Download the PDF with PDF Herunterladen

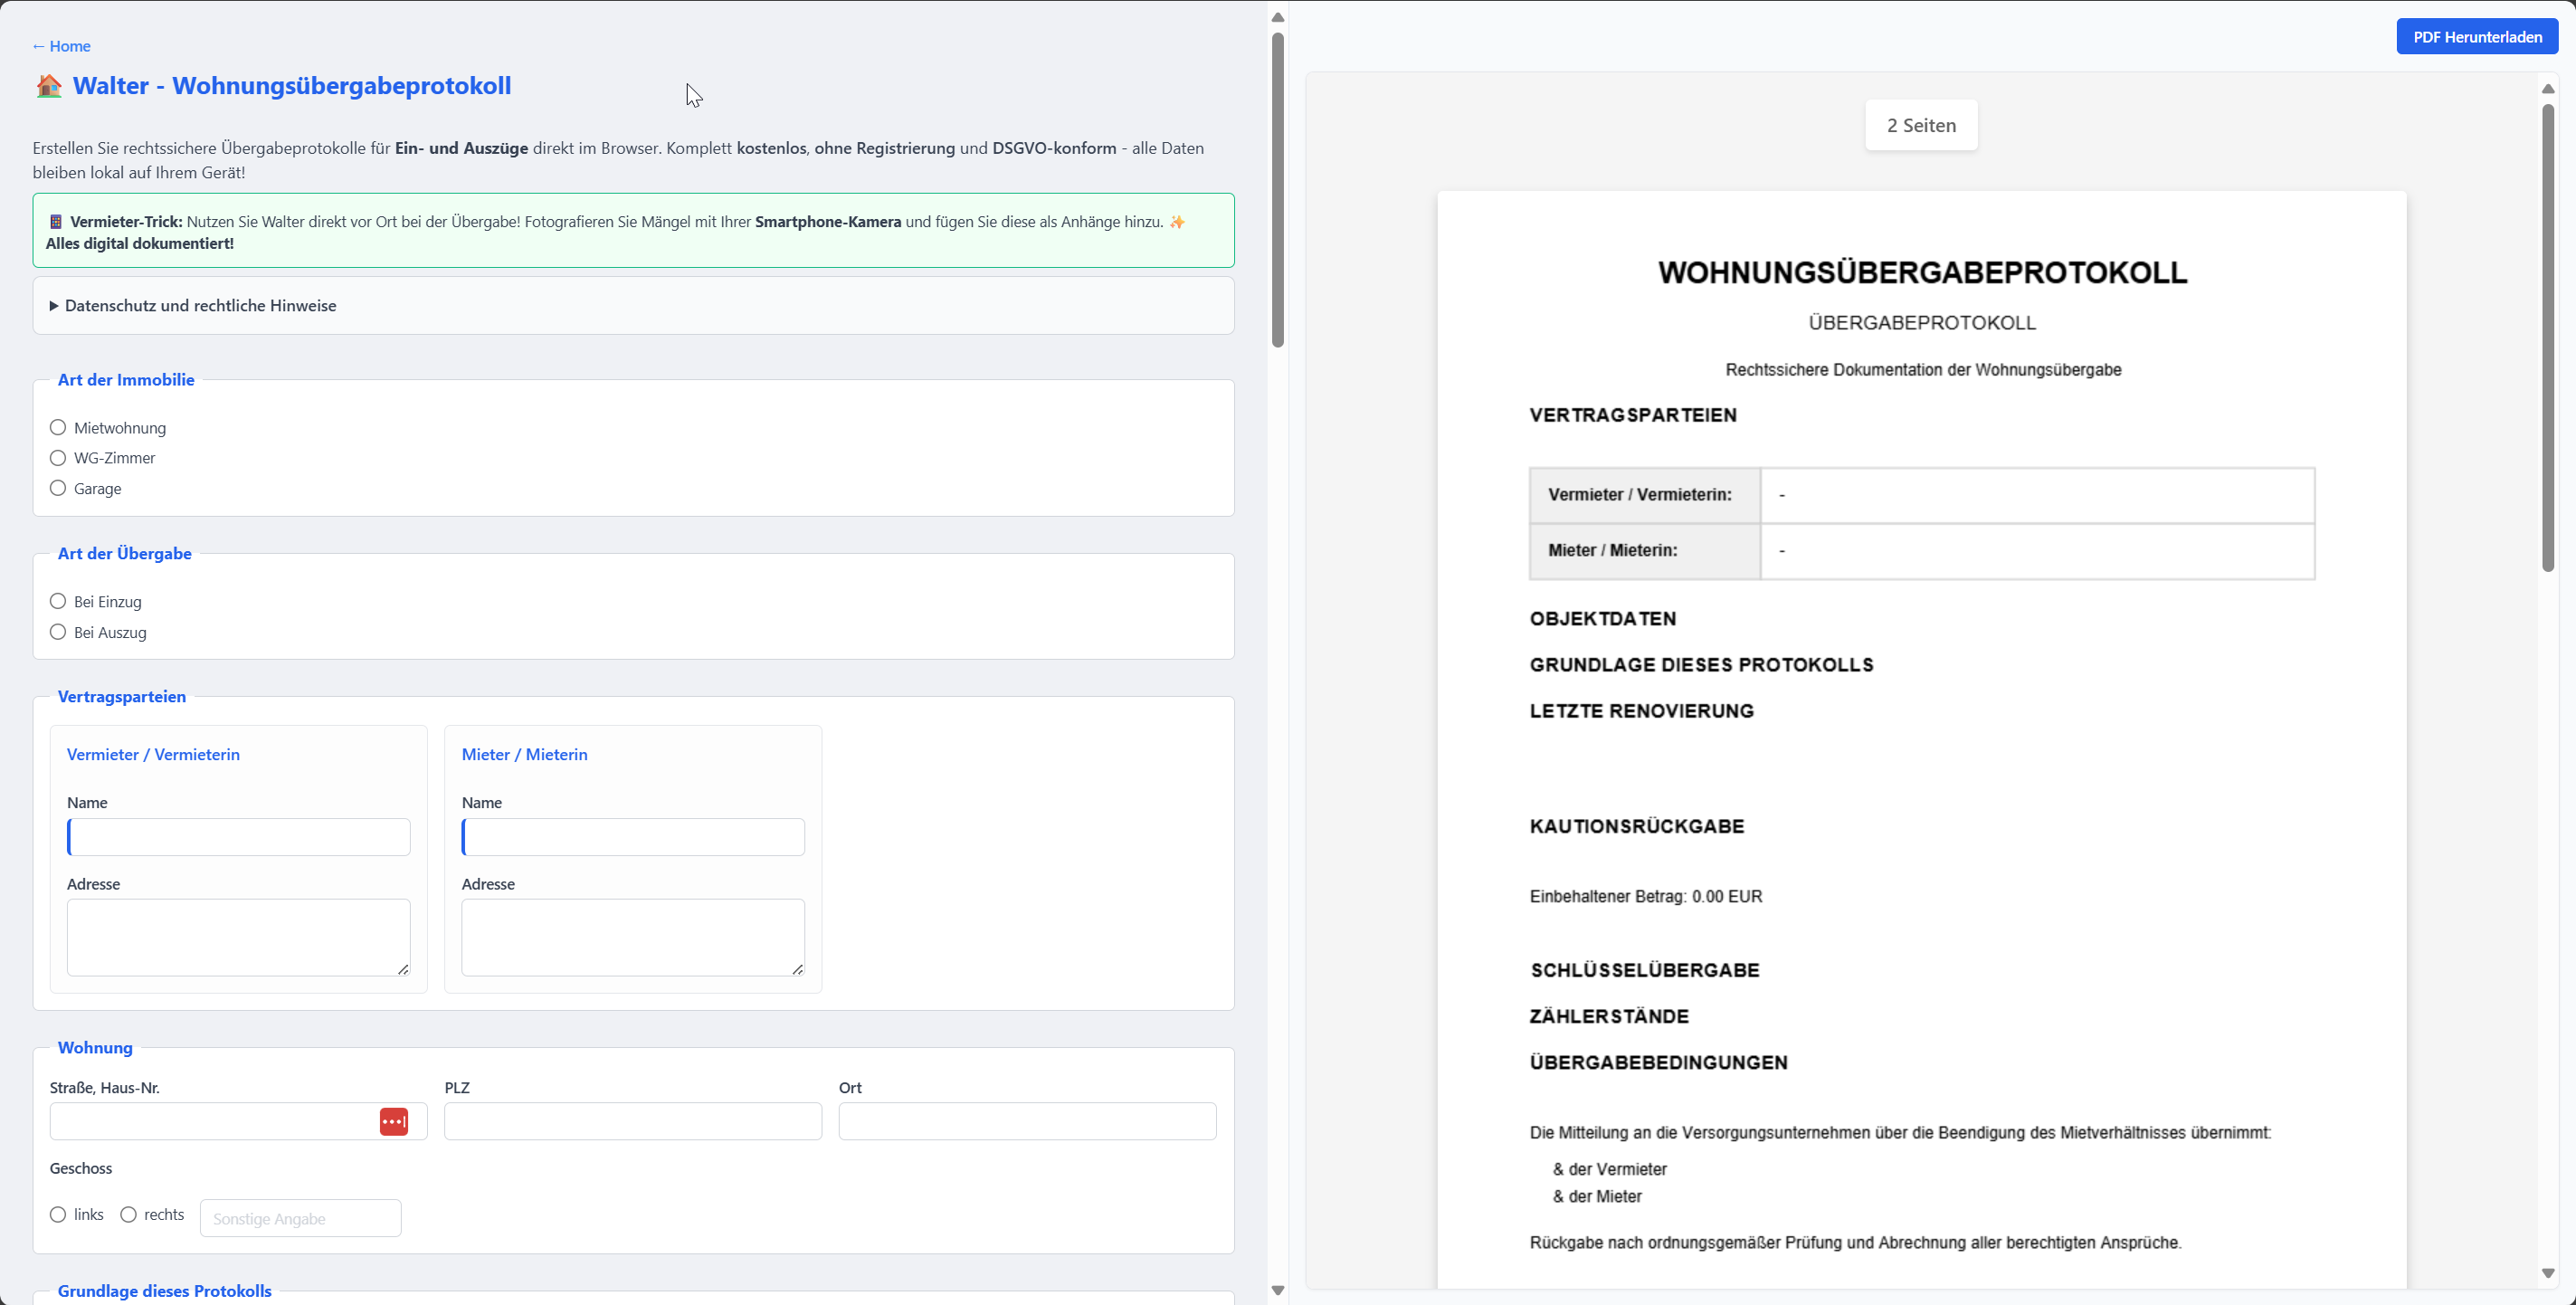(2477, 37)
